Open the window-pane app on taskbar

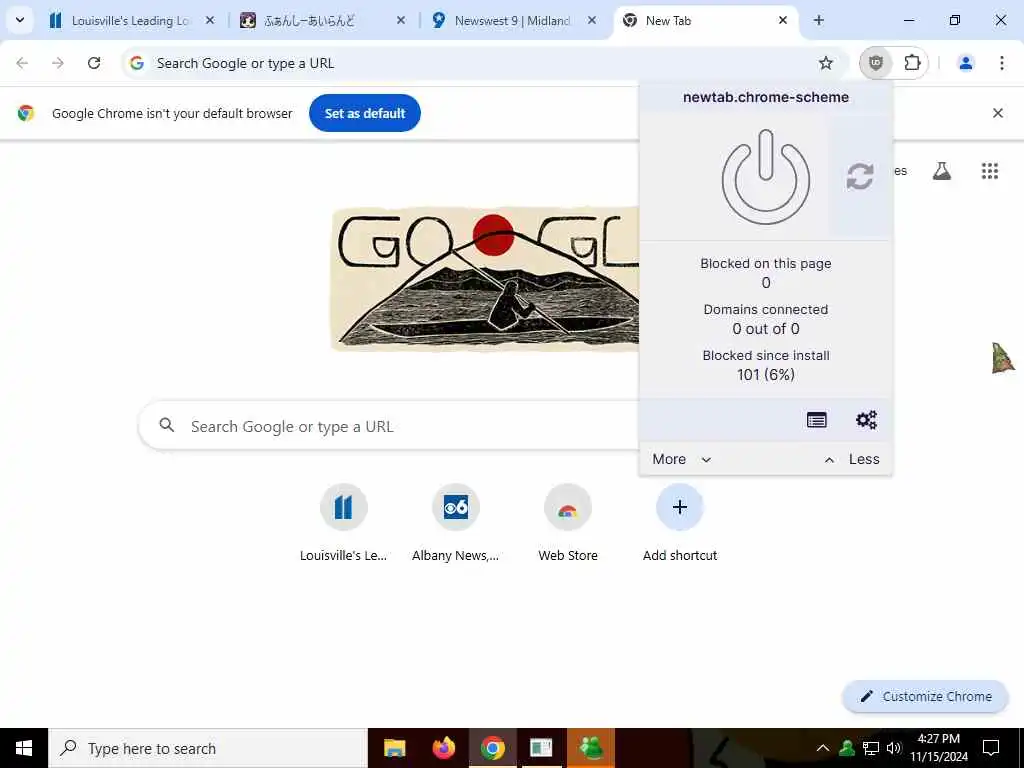[541, 748]
